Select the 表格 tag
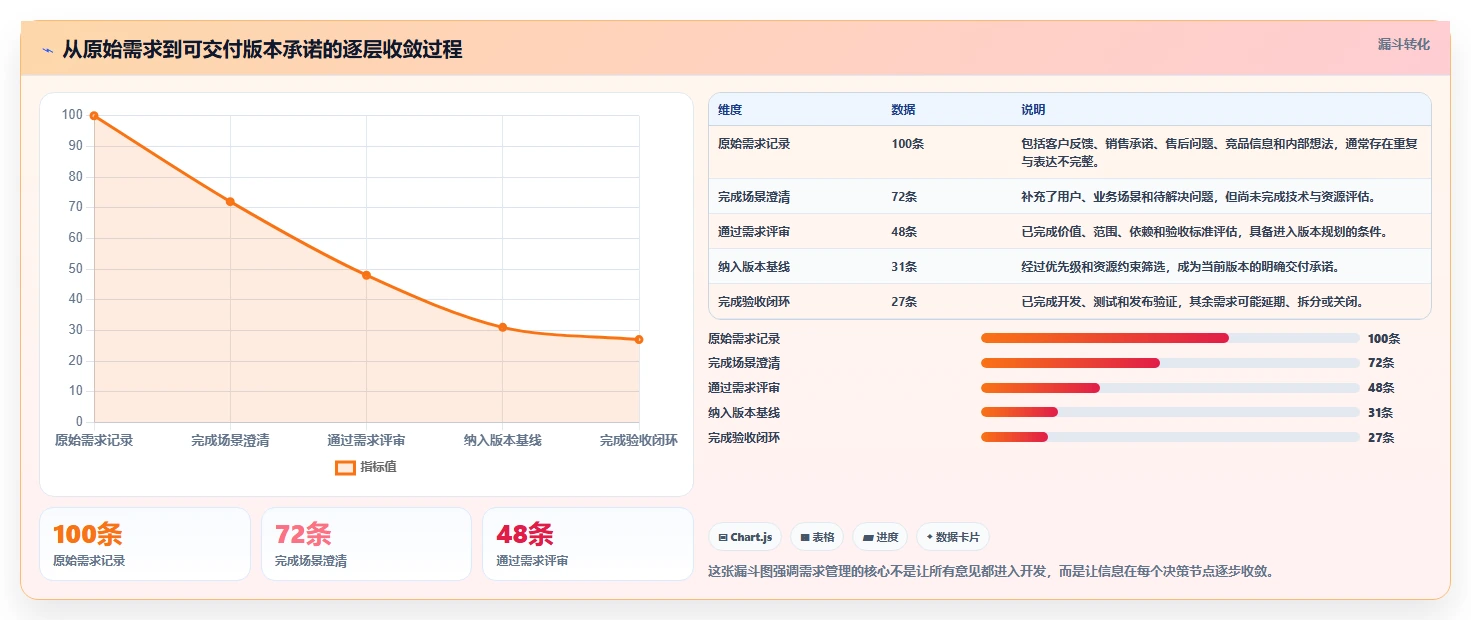This screenshot has height=620, width=1471. (x=817, y=537)
